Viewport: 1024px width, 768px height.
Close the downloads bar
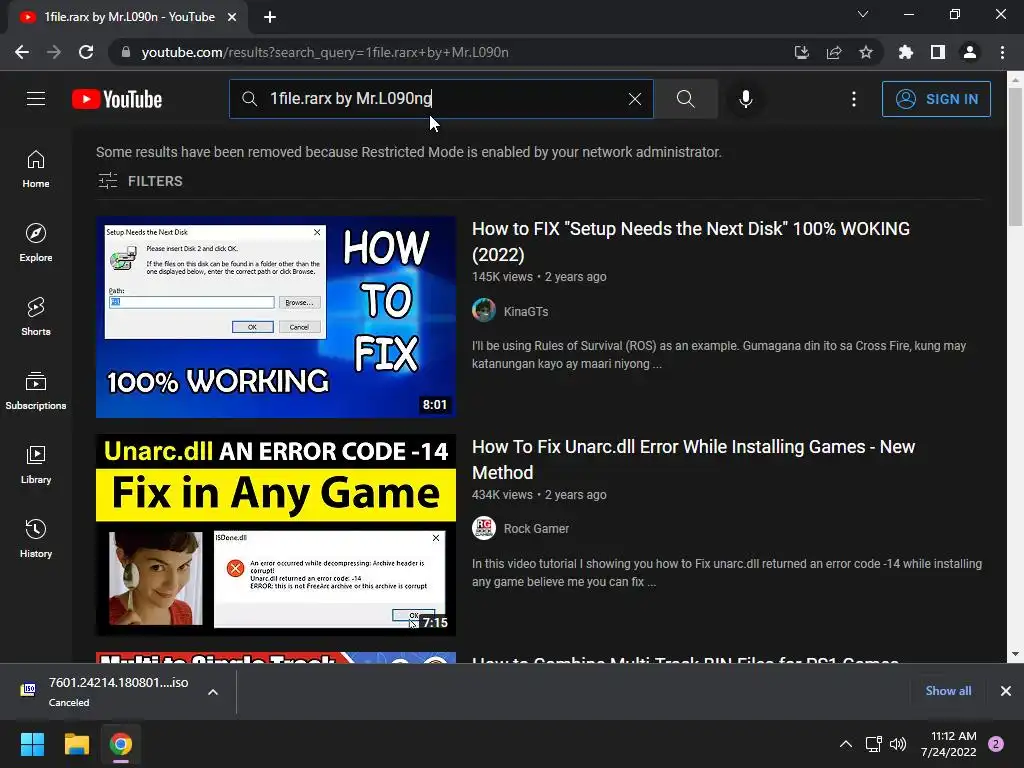[1006, 691]
